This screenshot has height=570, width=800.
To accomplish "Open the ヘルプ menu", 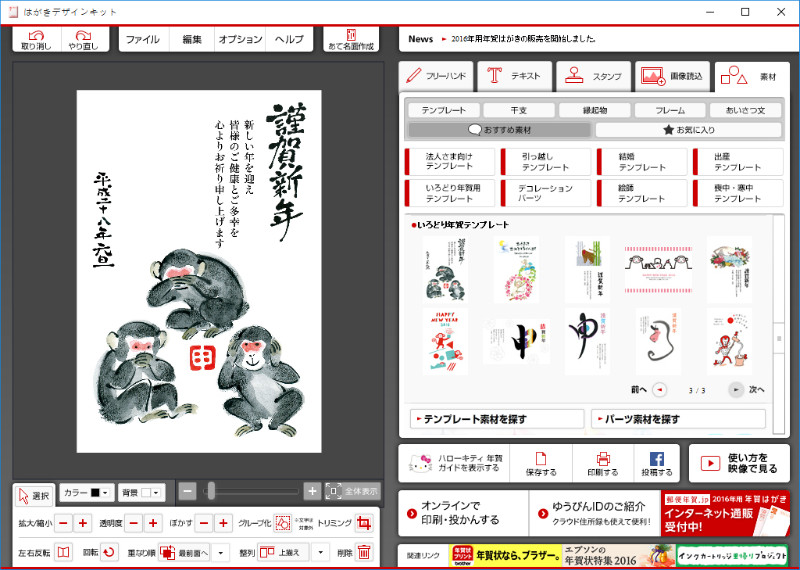I will (x=289, y=39).
